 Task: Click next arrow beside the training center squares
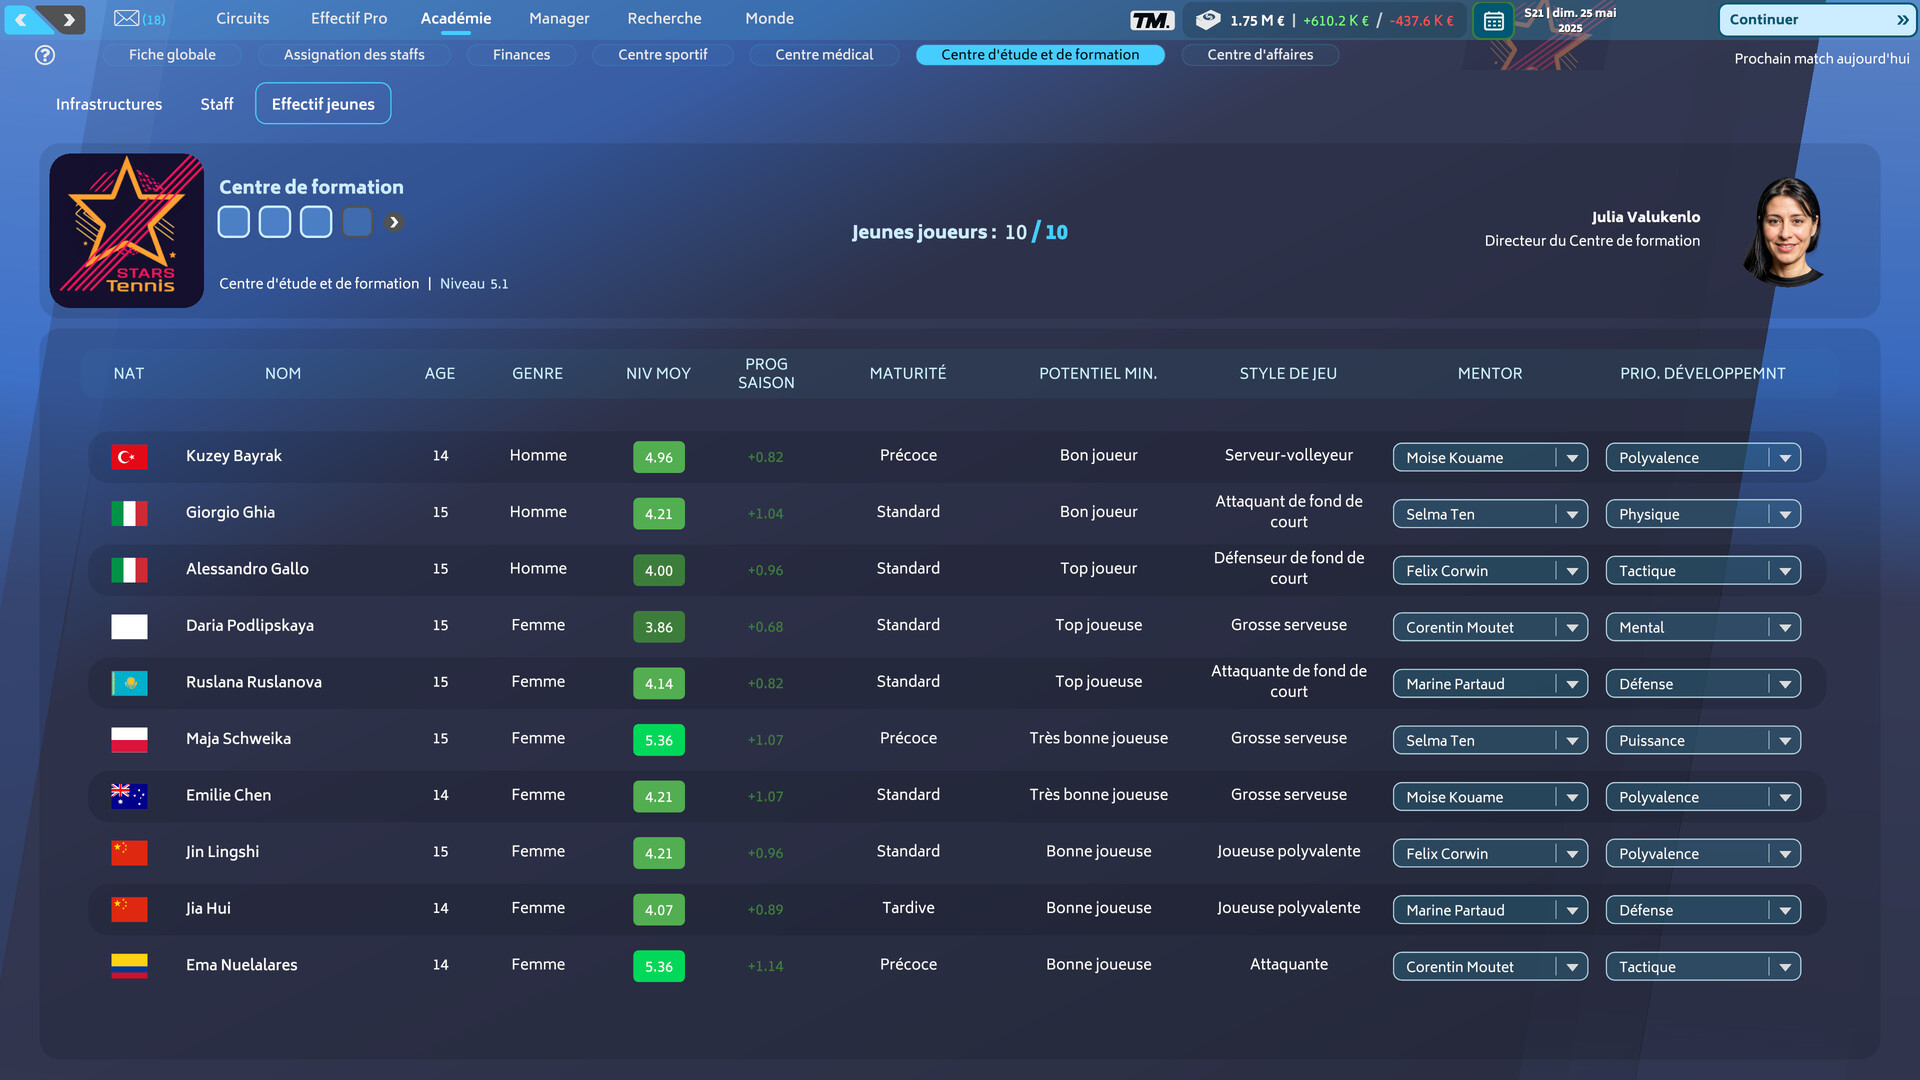(x=394, y=222)
